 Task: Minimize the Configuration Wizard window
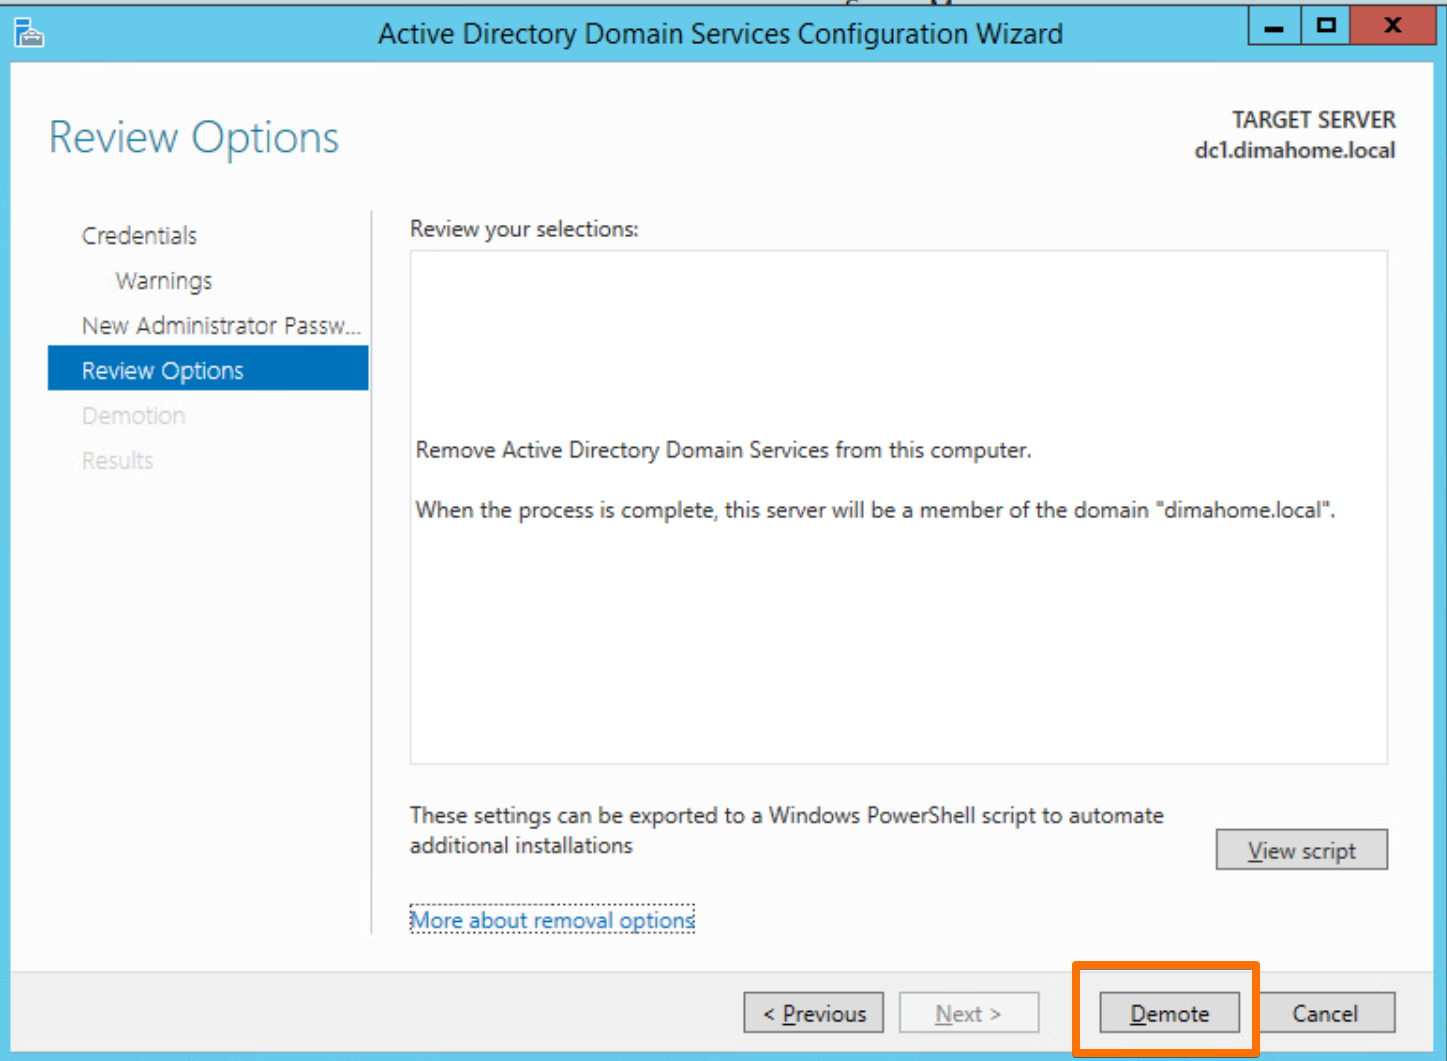pyautogui.click(x=1274, y=27)
